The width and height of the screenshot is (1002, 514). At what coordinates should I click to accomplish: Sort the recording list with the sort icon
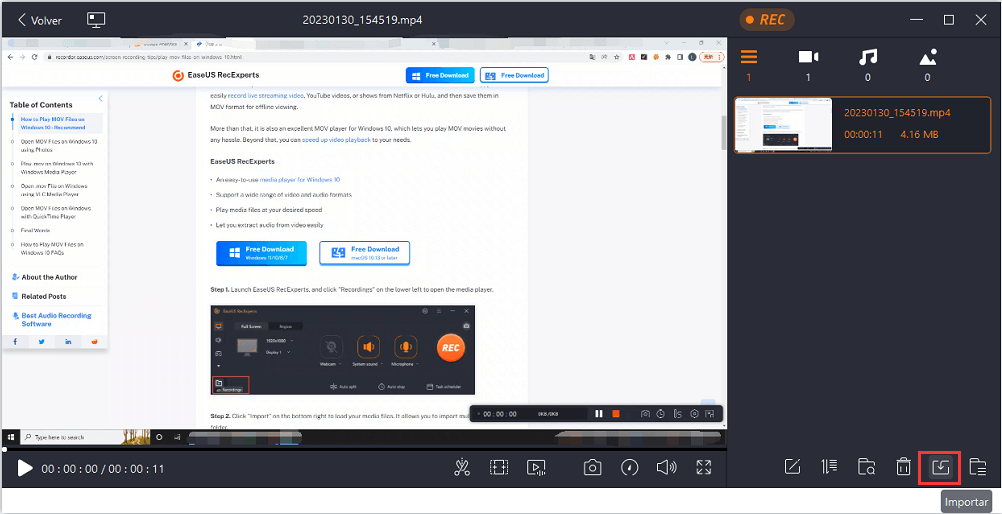point(829,467)
